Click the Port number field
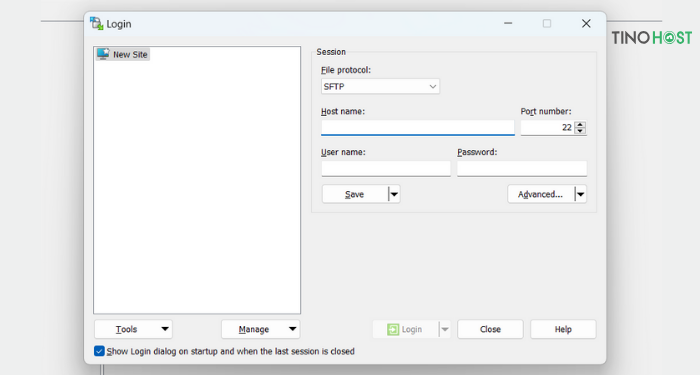700x375 pixels. [547, 128]
